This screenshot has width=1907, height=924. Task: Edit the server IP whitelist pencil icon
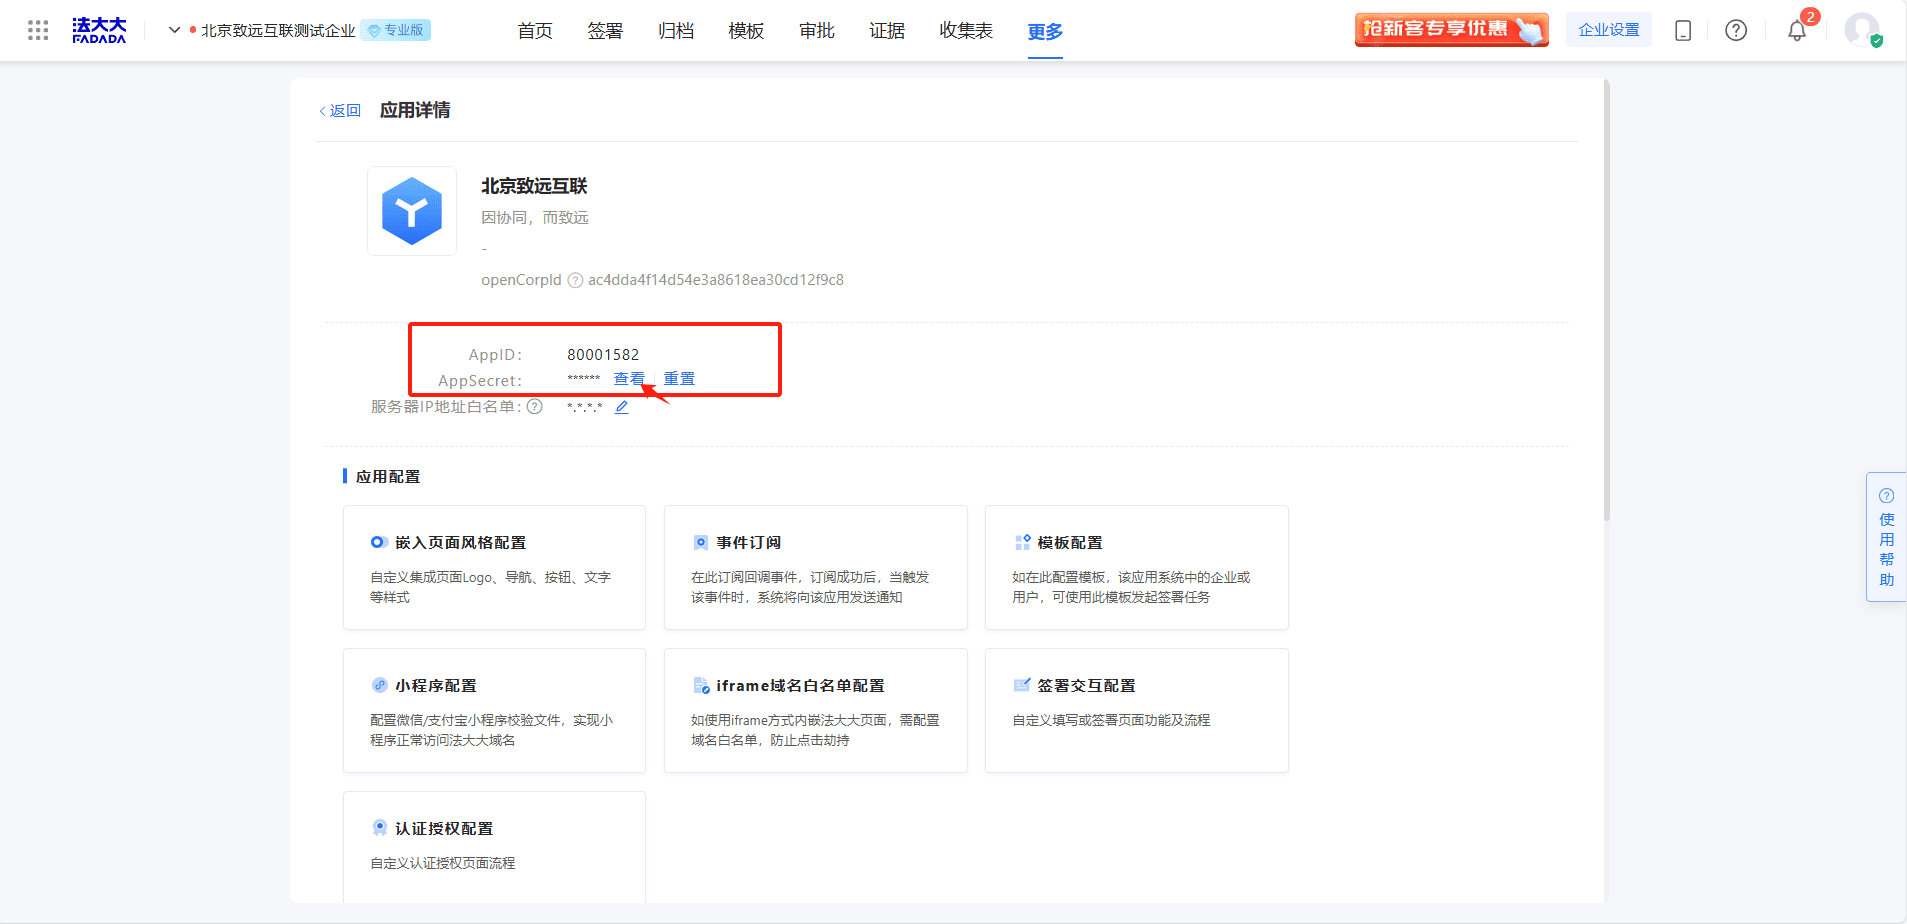[622, 407]
